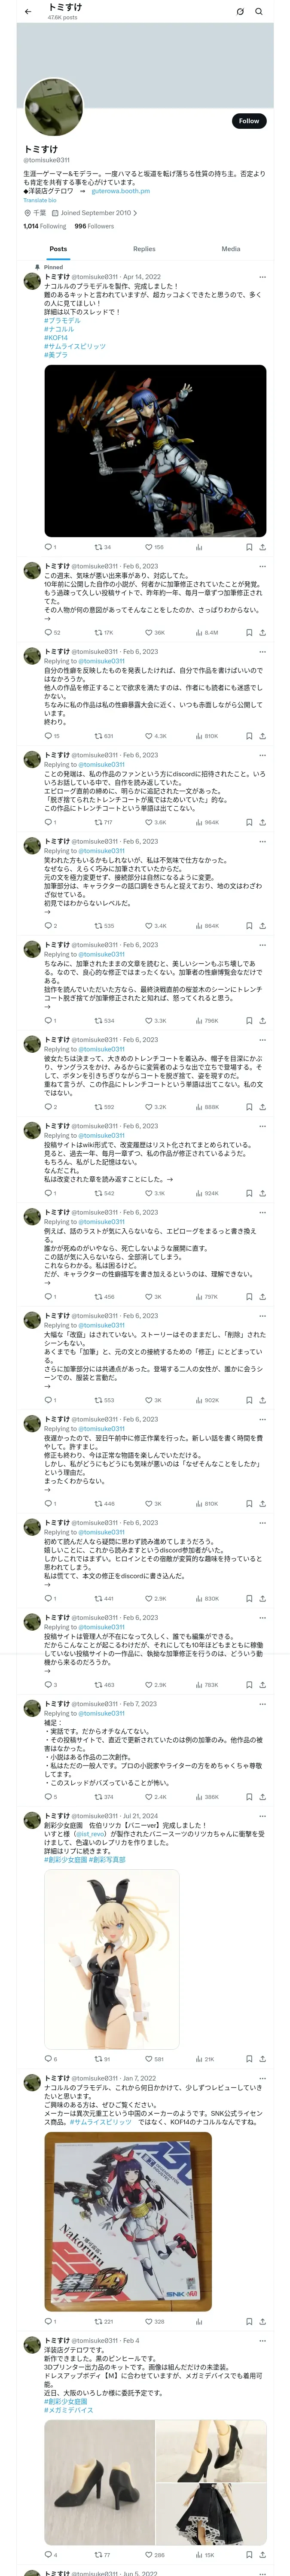290x2576 pixels.
Task: Open the Media tab
Action: [x=230, y=249]
